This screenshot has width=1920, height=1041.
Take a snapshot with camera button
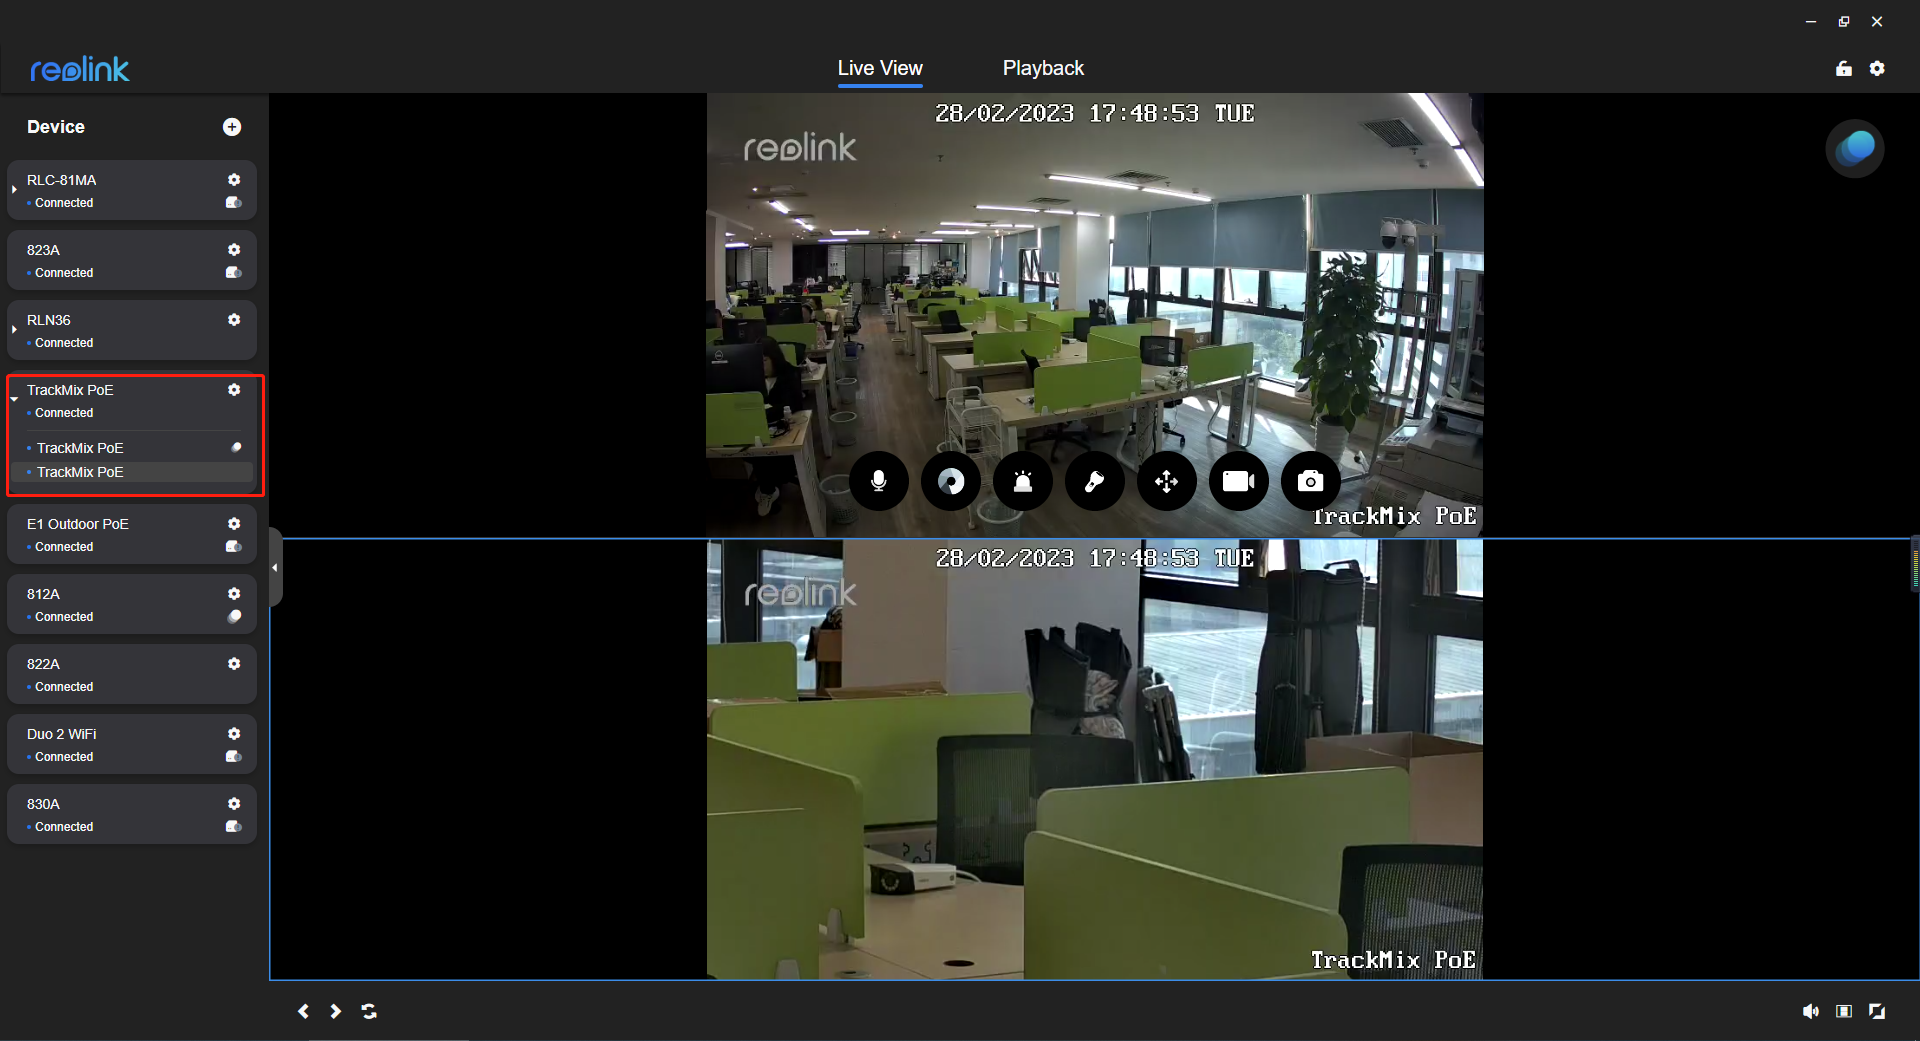(x=1311, y=482)
